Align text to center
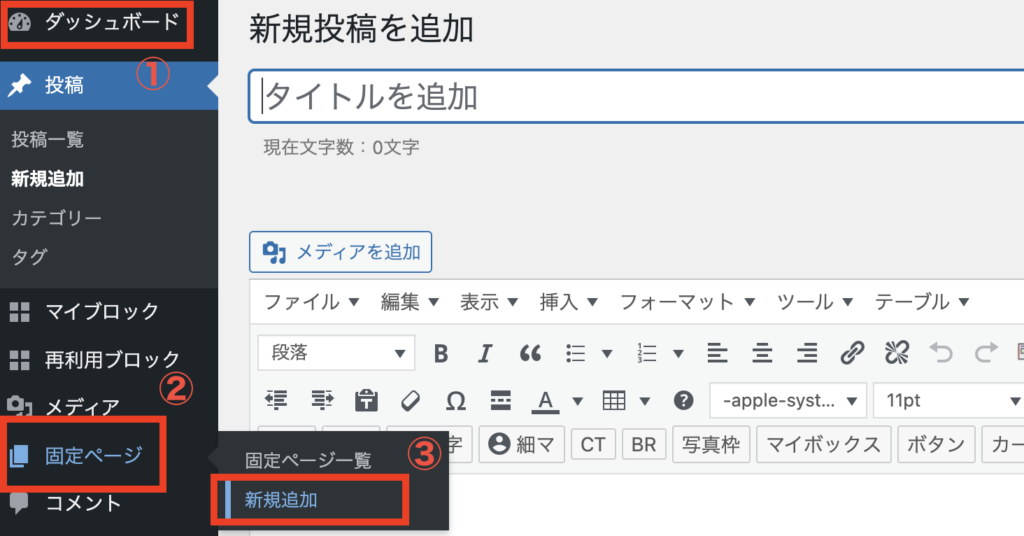The width and height of the screenshot is (1024, 536). (763, 353)
